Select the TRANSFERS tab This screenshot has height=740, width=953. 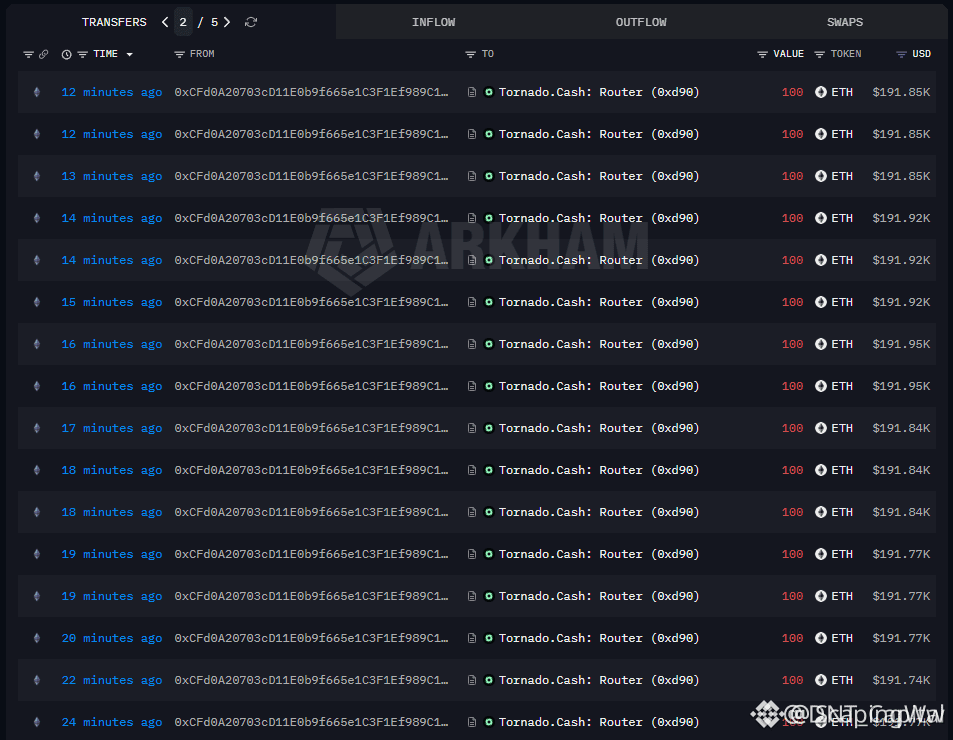pyautogui.click(x=114, y=22)
